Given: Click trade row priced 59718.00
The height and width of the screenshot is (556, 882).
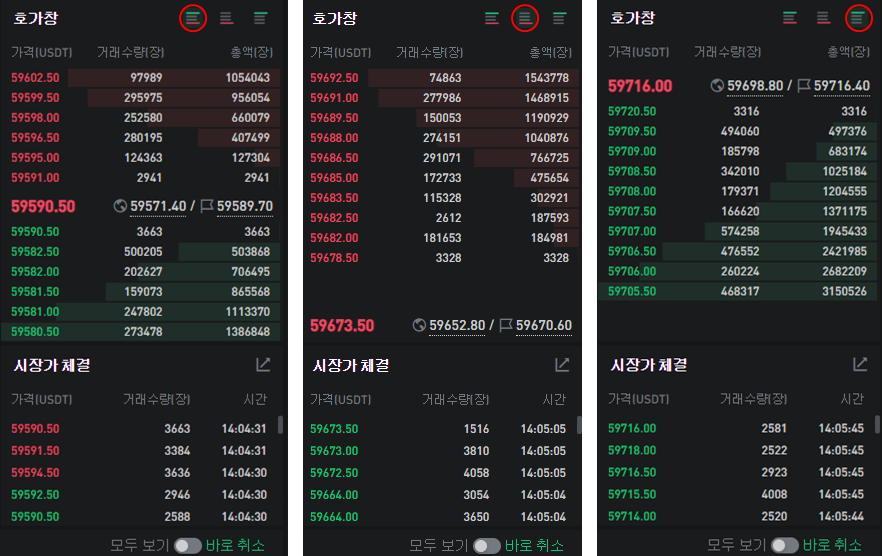Looking at the screenshot, I should click(736, 450).
